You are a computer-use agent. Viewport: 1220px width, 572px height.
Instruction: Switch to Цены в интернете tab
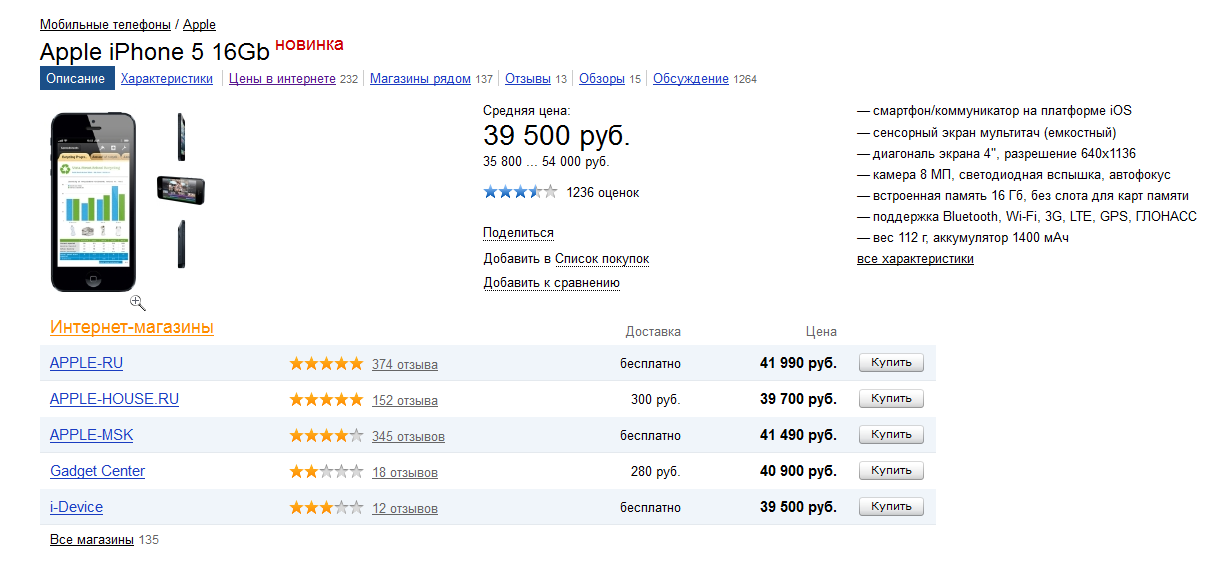pyautogui.click(x=282, y=79)
